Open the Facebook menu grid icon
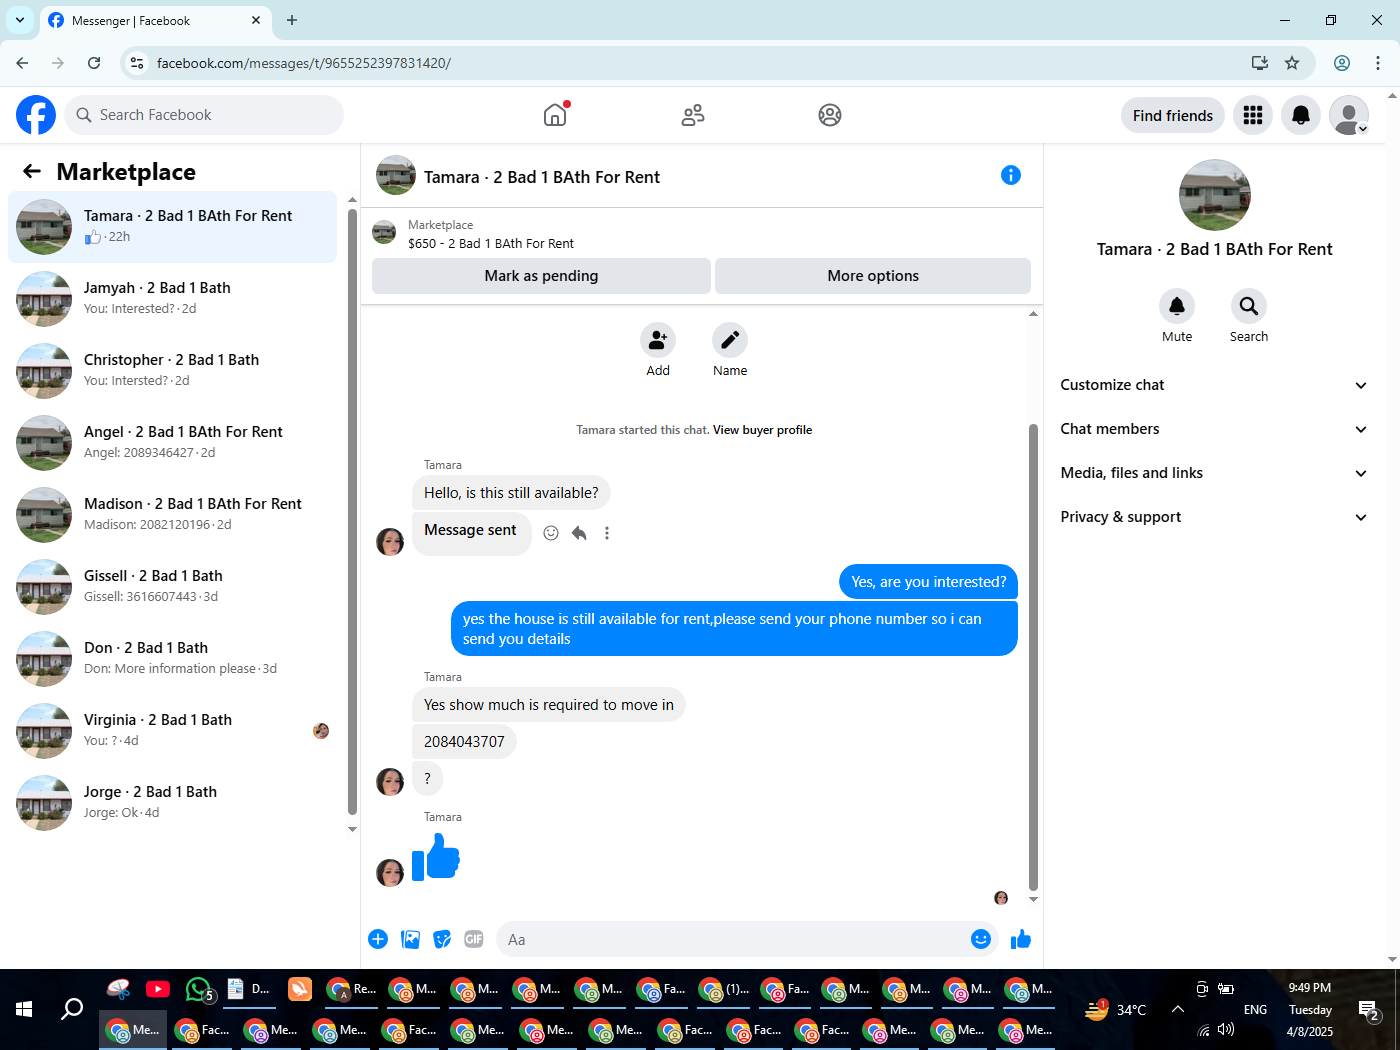 (1253, 115)
